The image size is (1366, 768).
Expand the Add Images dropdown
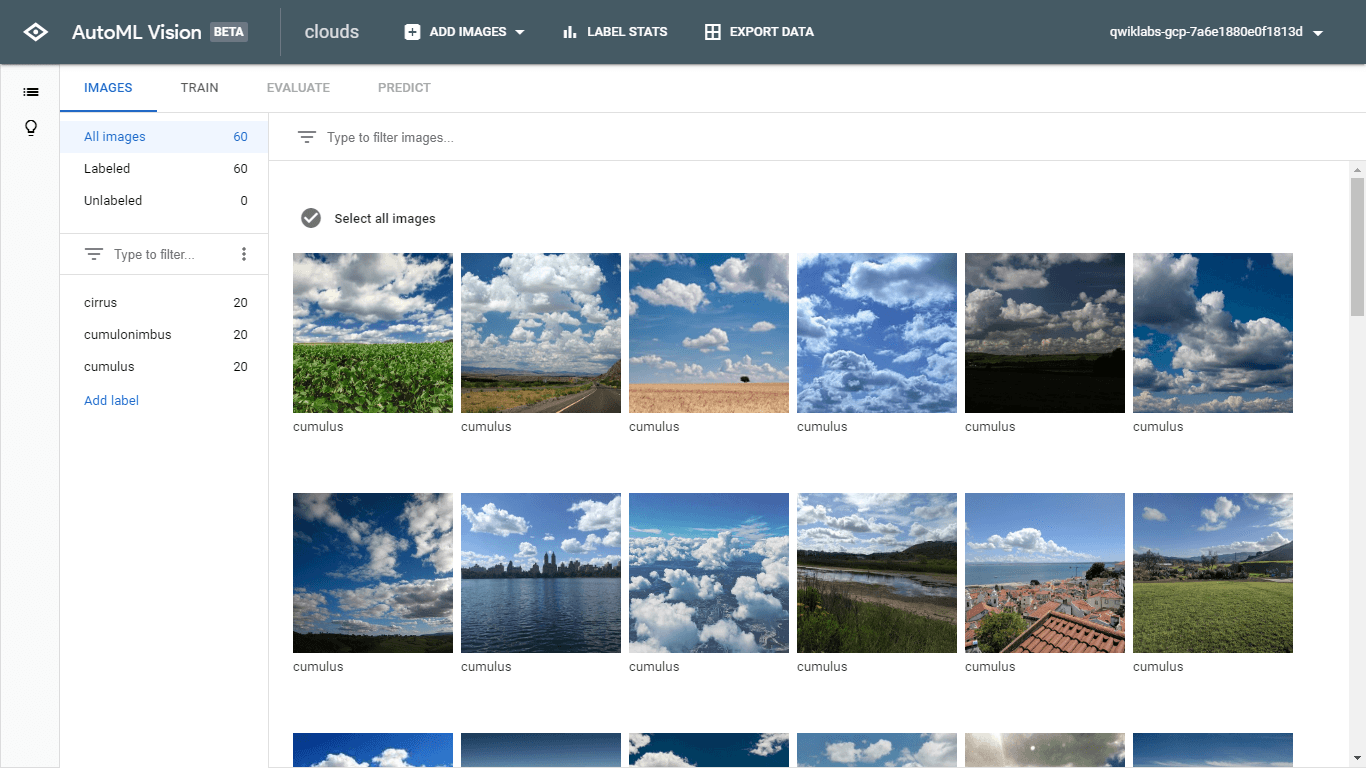pyautogui.click(x=519, y=31)
